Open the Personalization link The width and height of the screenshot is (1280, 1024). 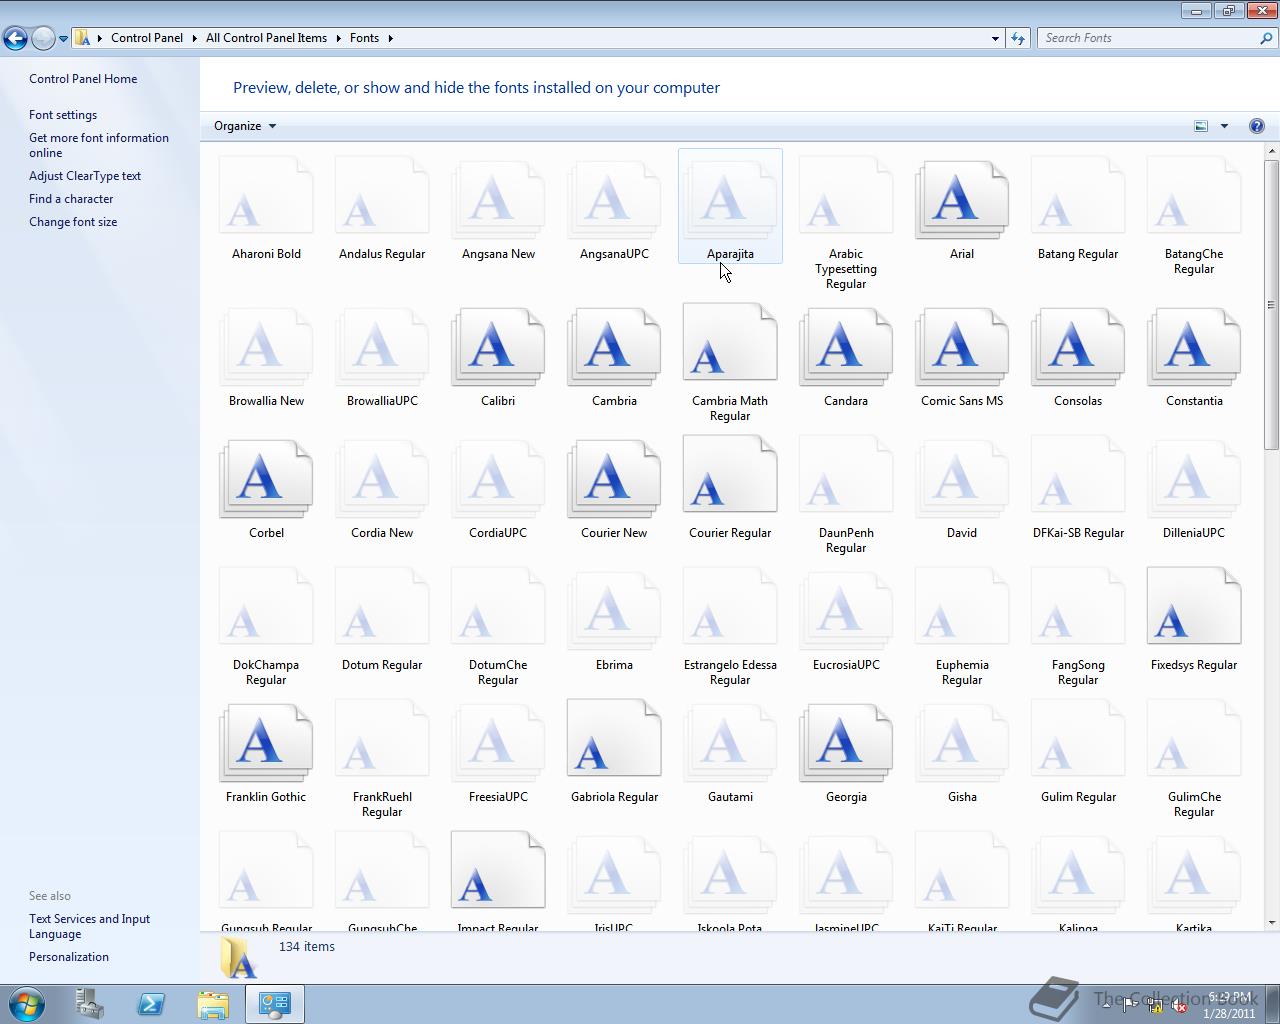[x=69, y=957]
